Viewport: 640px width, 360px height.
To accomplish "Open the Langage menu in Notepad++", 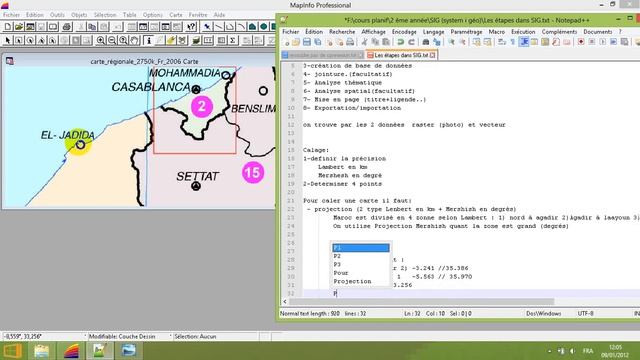I will (433, 32).
